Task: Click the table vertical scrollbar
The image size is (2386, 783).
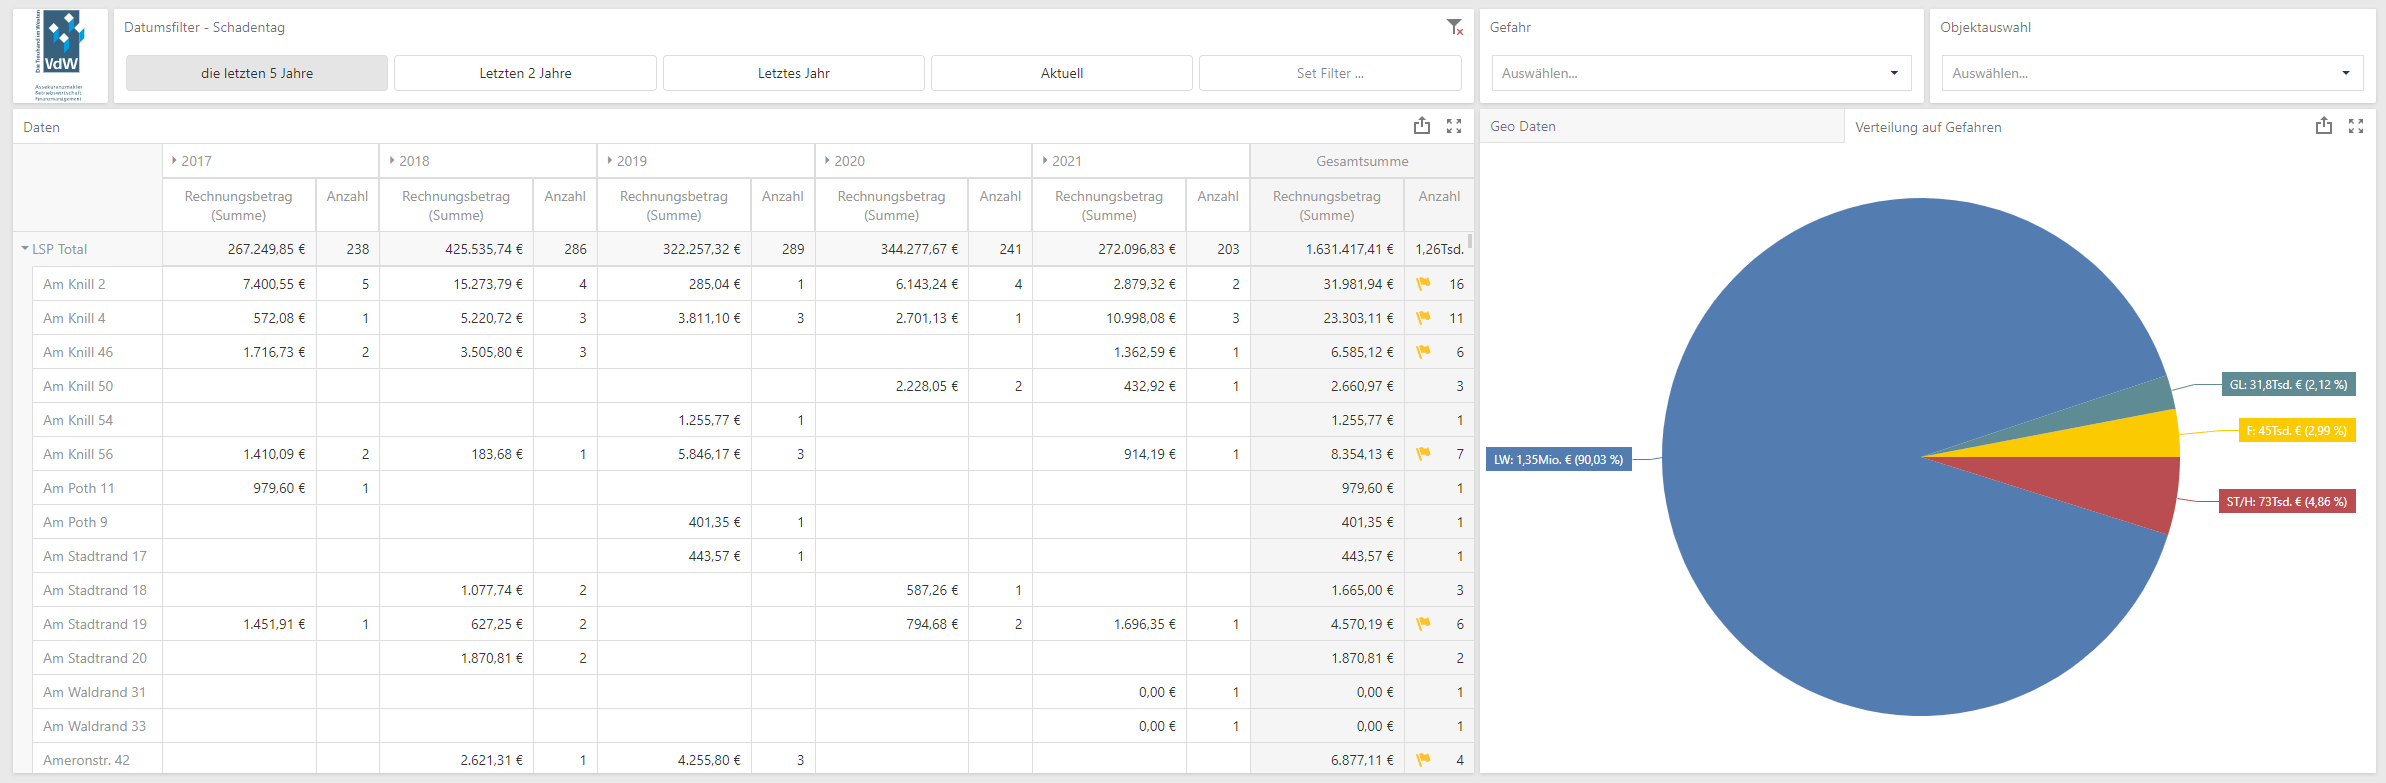Action: [x=1470, y=241]
